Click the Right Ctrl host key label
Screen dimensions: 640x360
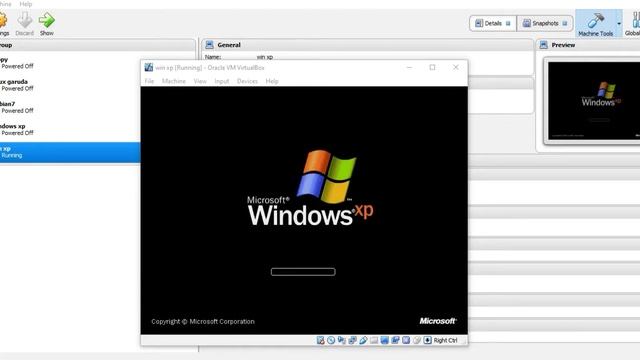coord(445,340)
